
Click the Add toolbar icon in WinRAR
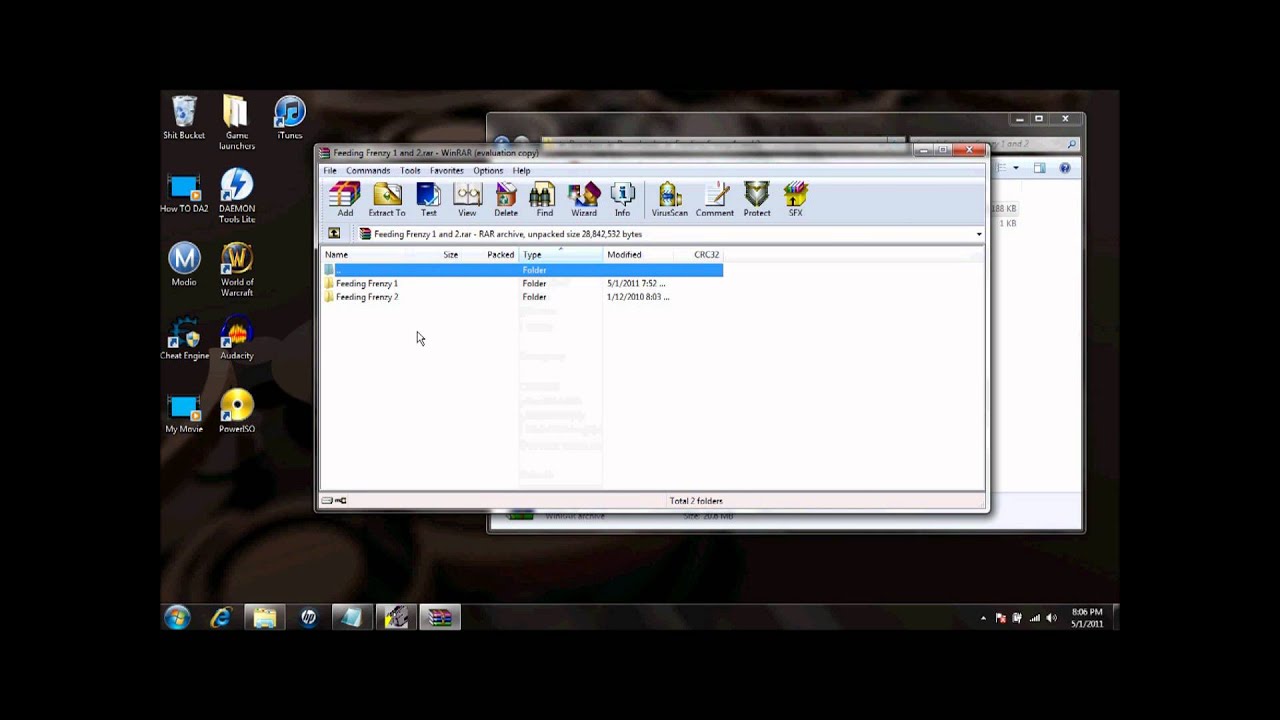pyautogui.click(x=345, y=200)
